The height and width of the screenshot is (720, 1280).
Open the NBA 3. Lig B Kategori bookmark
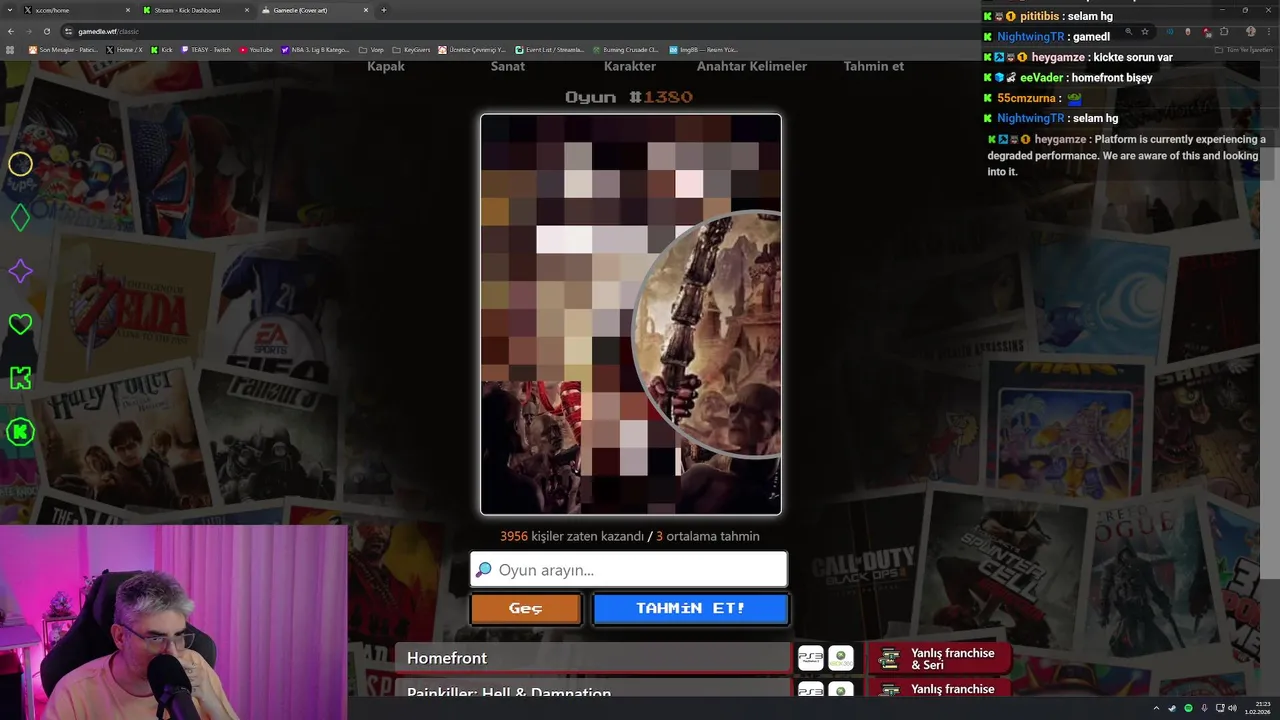[316, 49]
